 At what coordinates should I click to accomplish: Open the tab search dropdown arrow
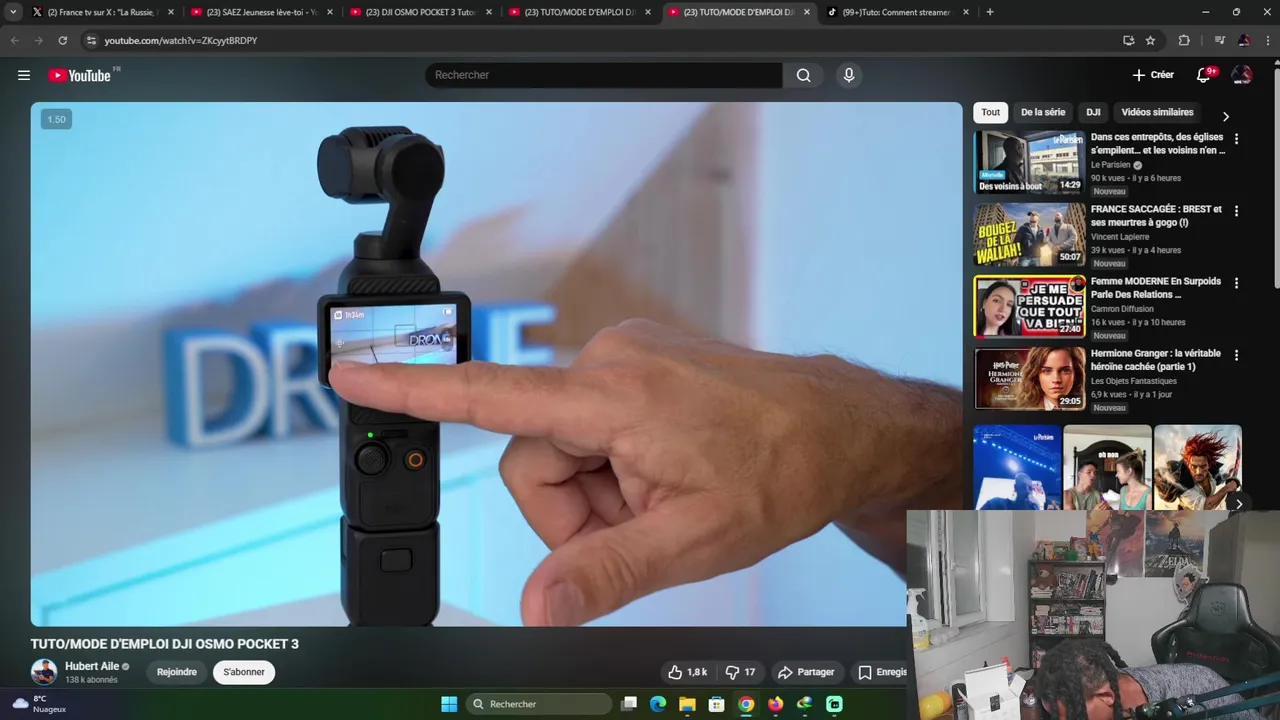click(x=13, y=12)
